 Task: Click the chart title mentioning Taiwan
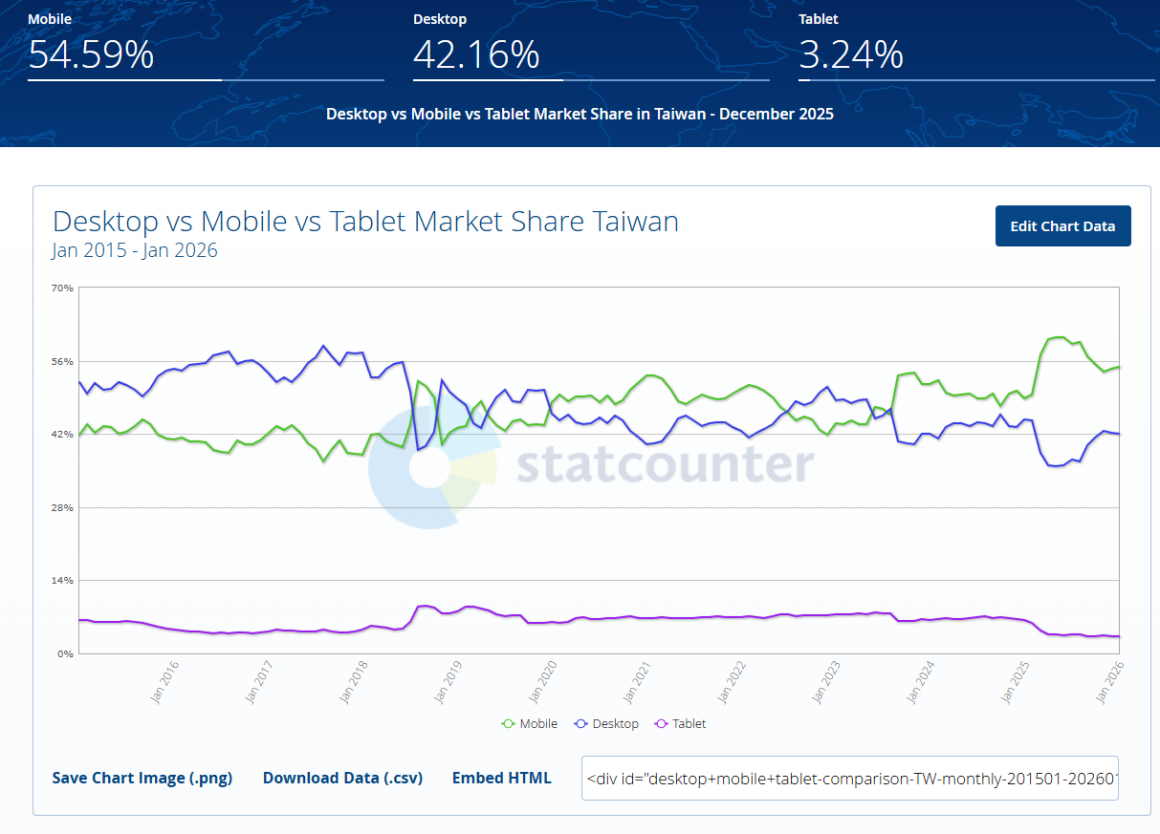click(x=365, y=221)
